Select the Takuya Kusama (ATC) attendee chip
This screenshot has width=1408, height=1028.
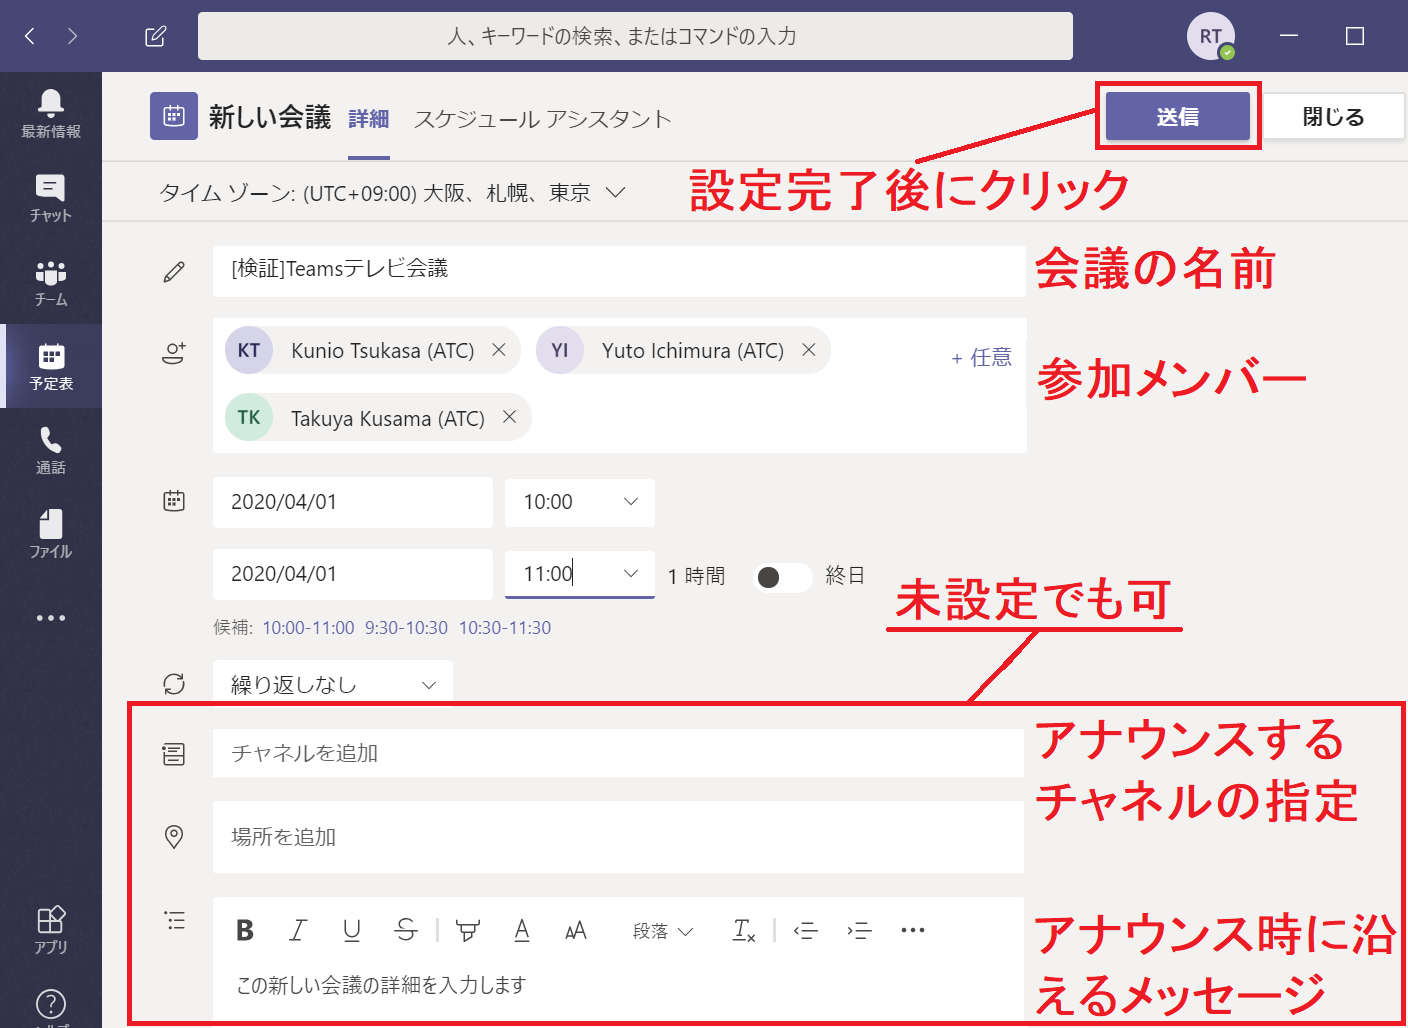(378, 417)
